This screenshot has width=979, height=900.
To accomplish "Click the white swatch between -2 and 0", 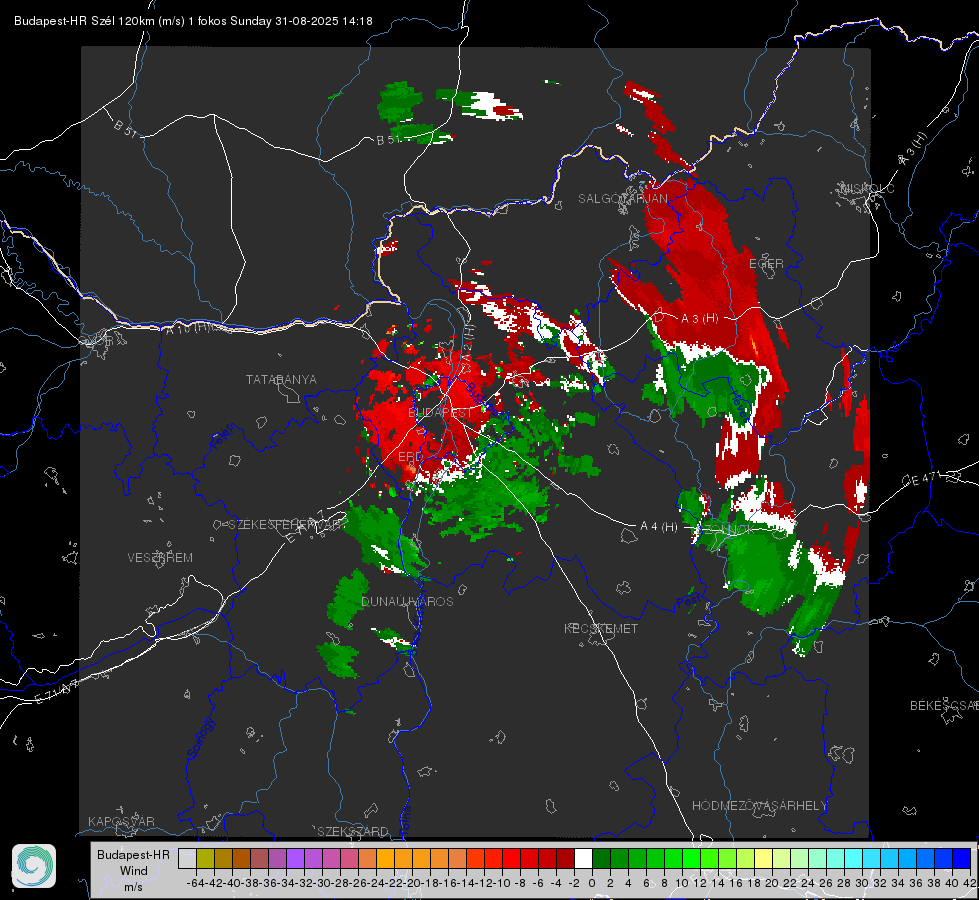I will coord(583,858).
